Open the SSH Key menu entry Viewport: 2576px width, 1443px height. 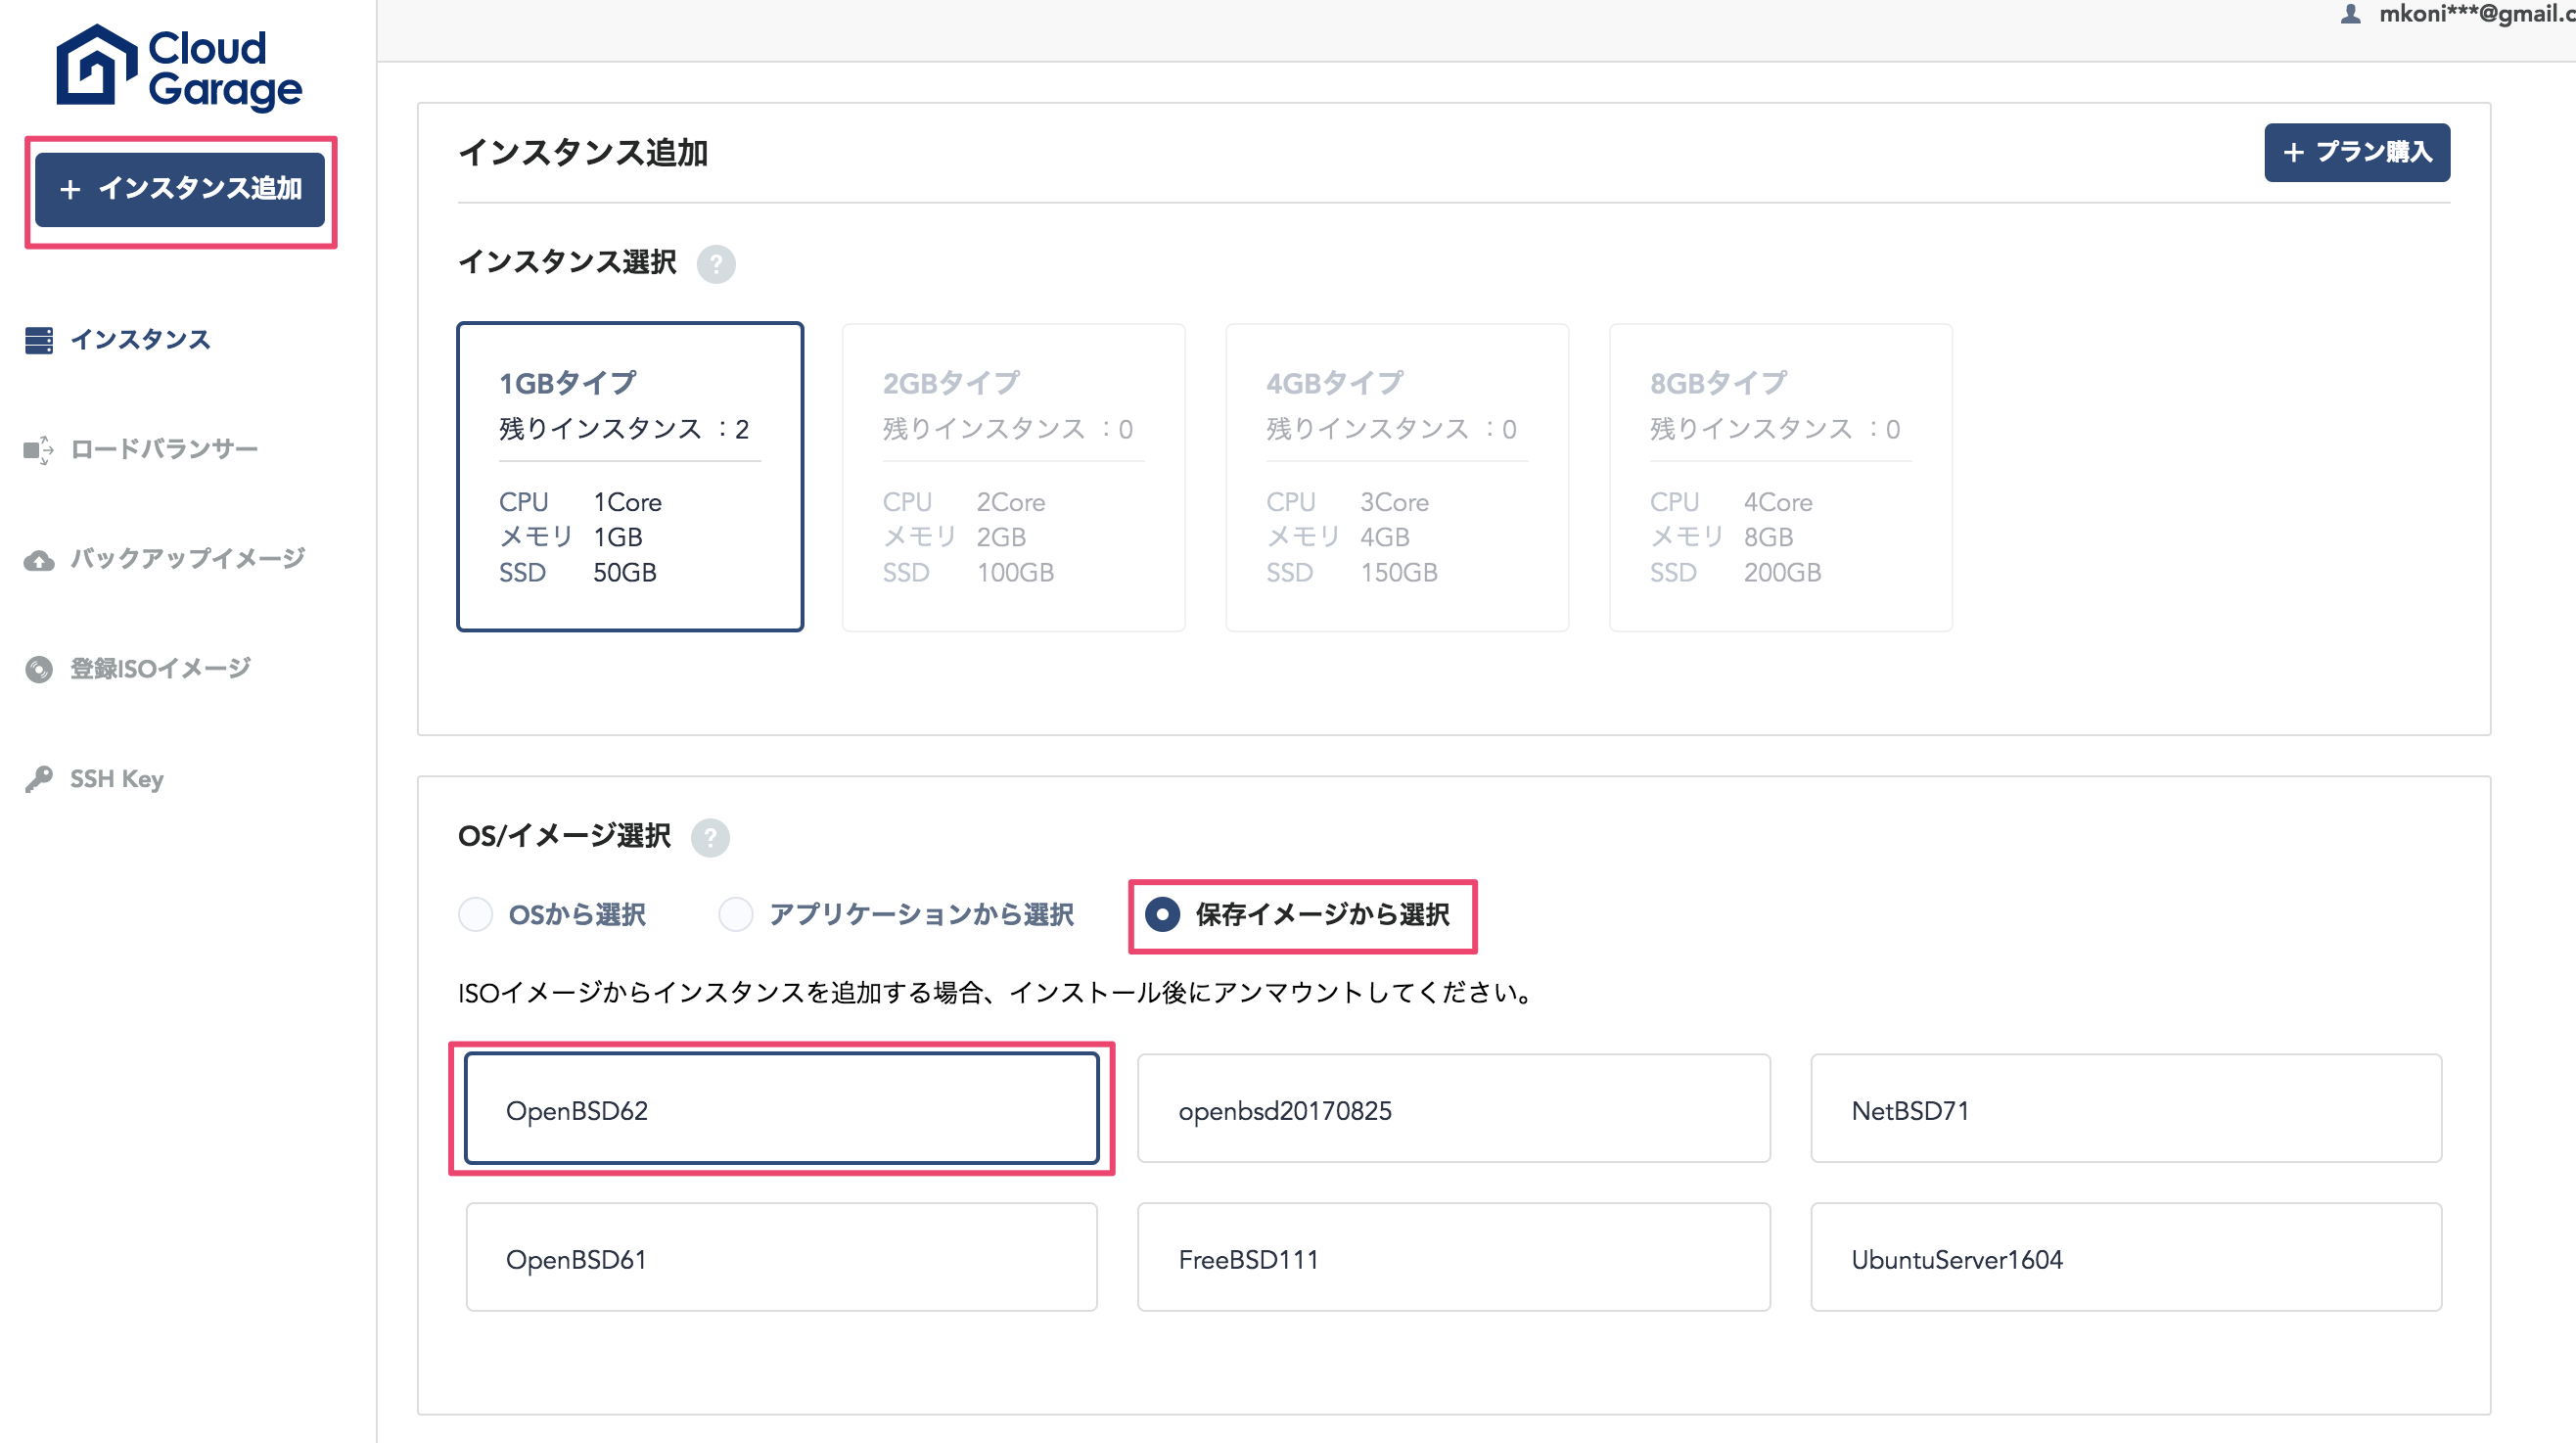[116, 778]
